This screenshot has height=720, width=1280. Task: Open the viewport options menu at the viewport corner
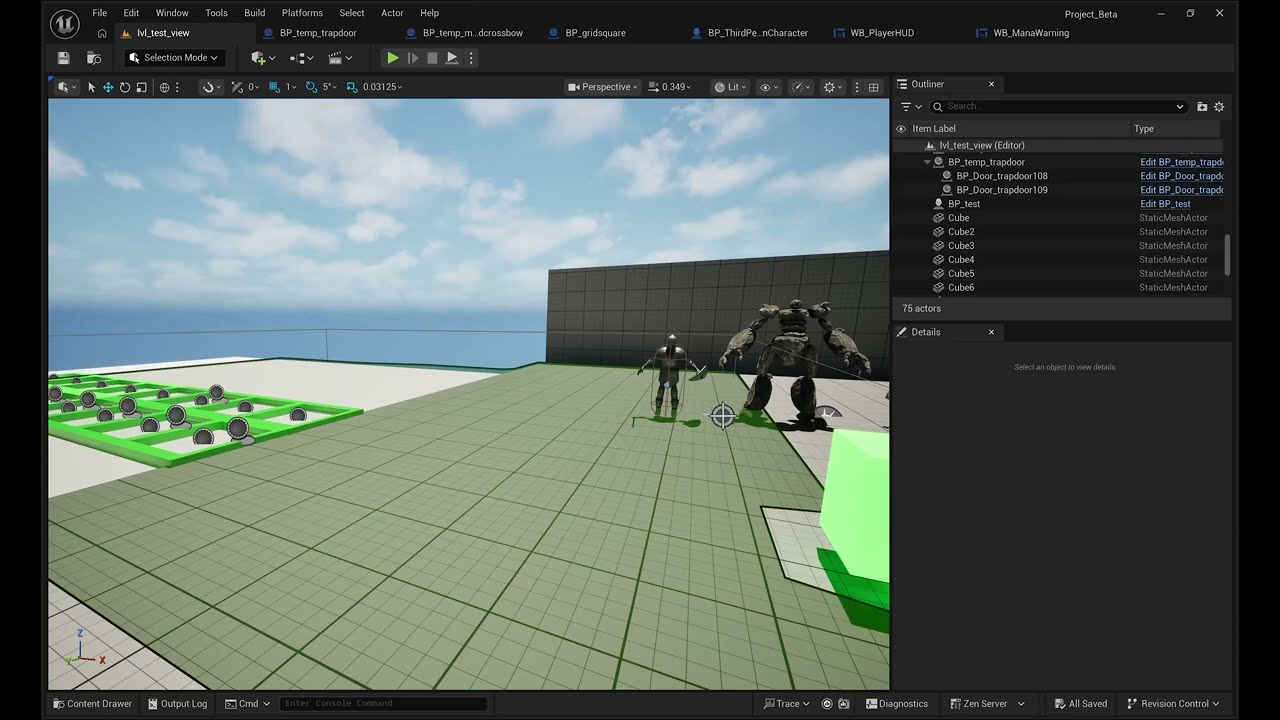point(66,87)
